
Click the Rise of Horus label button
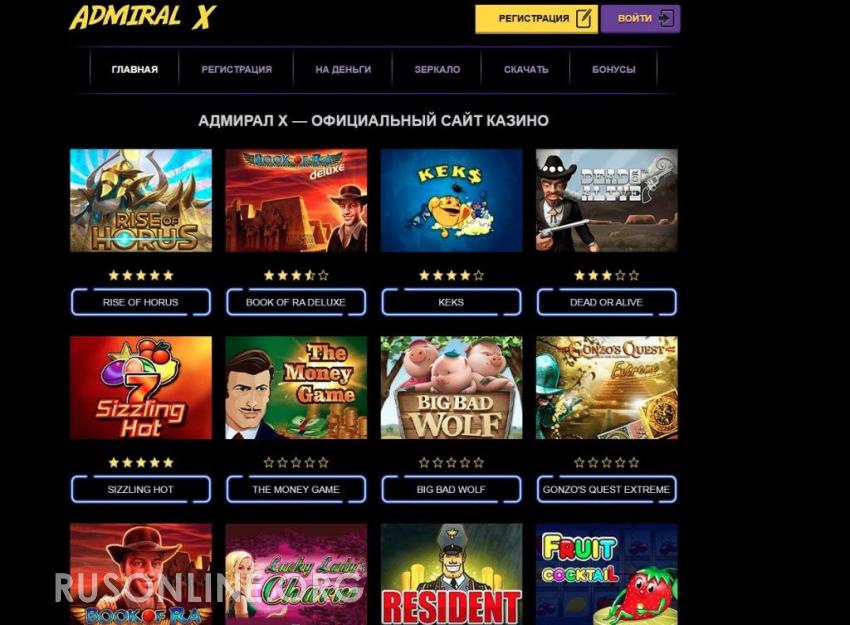pyautogui.click(x=140, y=302)
